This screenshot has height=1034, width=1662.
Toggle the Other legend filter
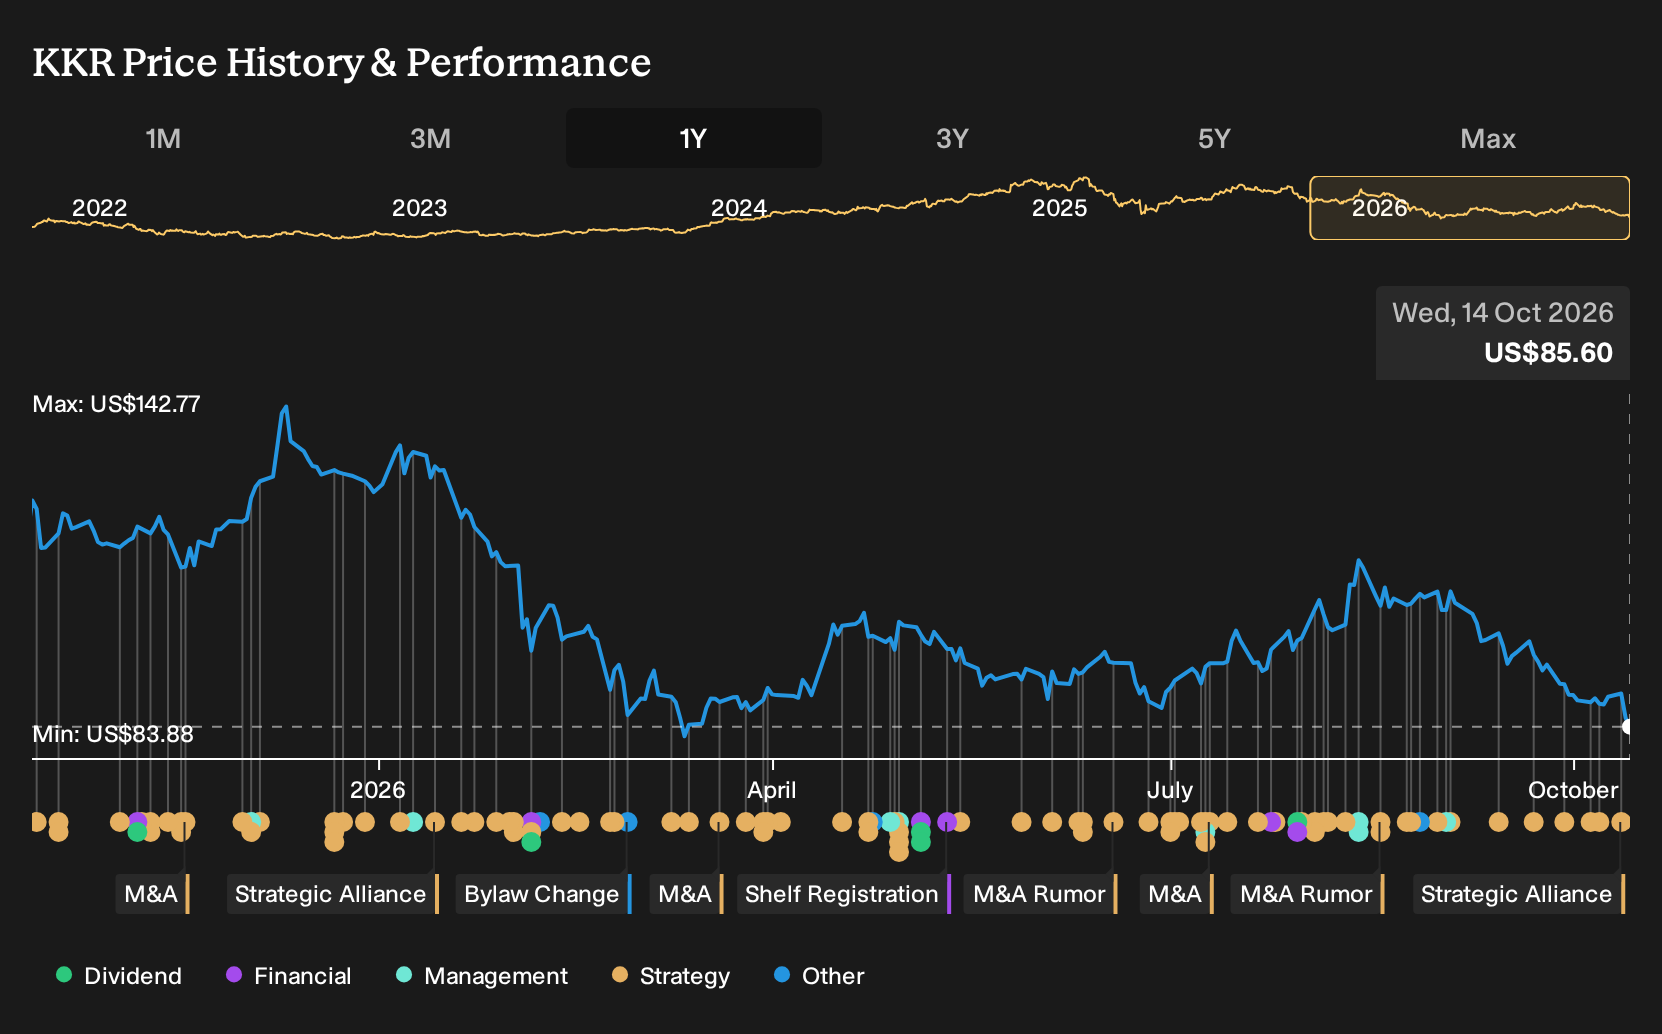pos(819,976)
